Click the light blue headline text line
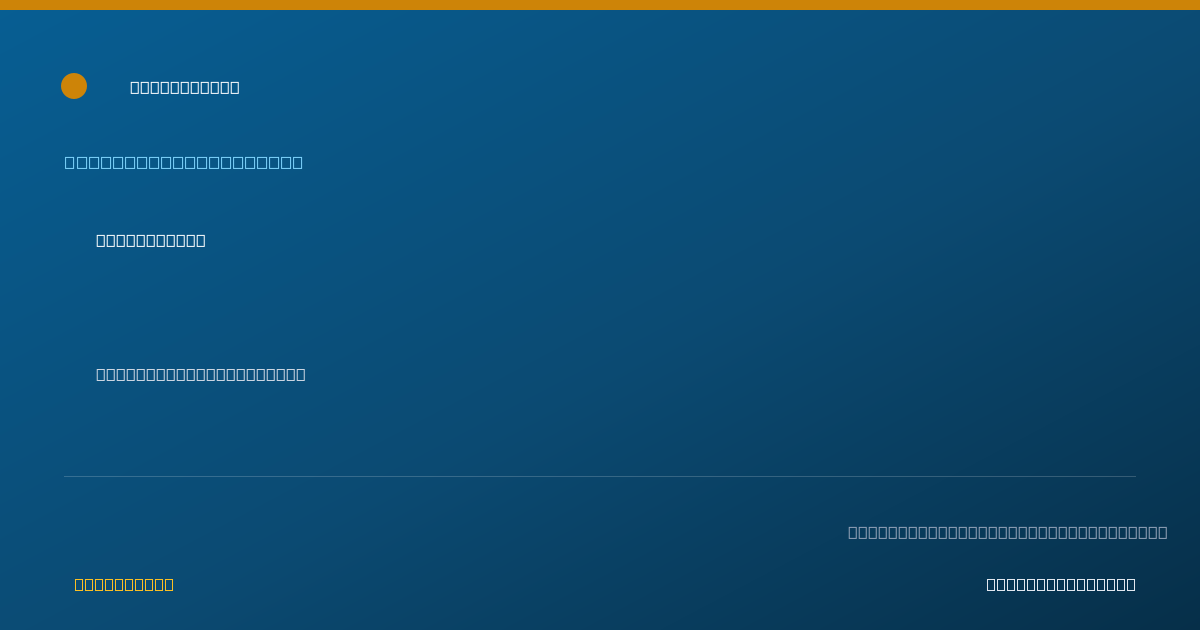Viewport: 1200px width, 630px height. coord(184,162)
